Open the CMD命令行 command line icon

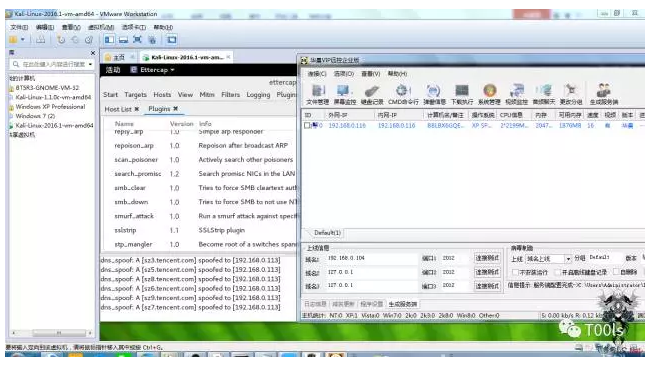(x=403, y=95)
